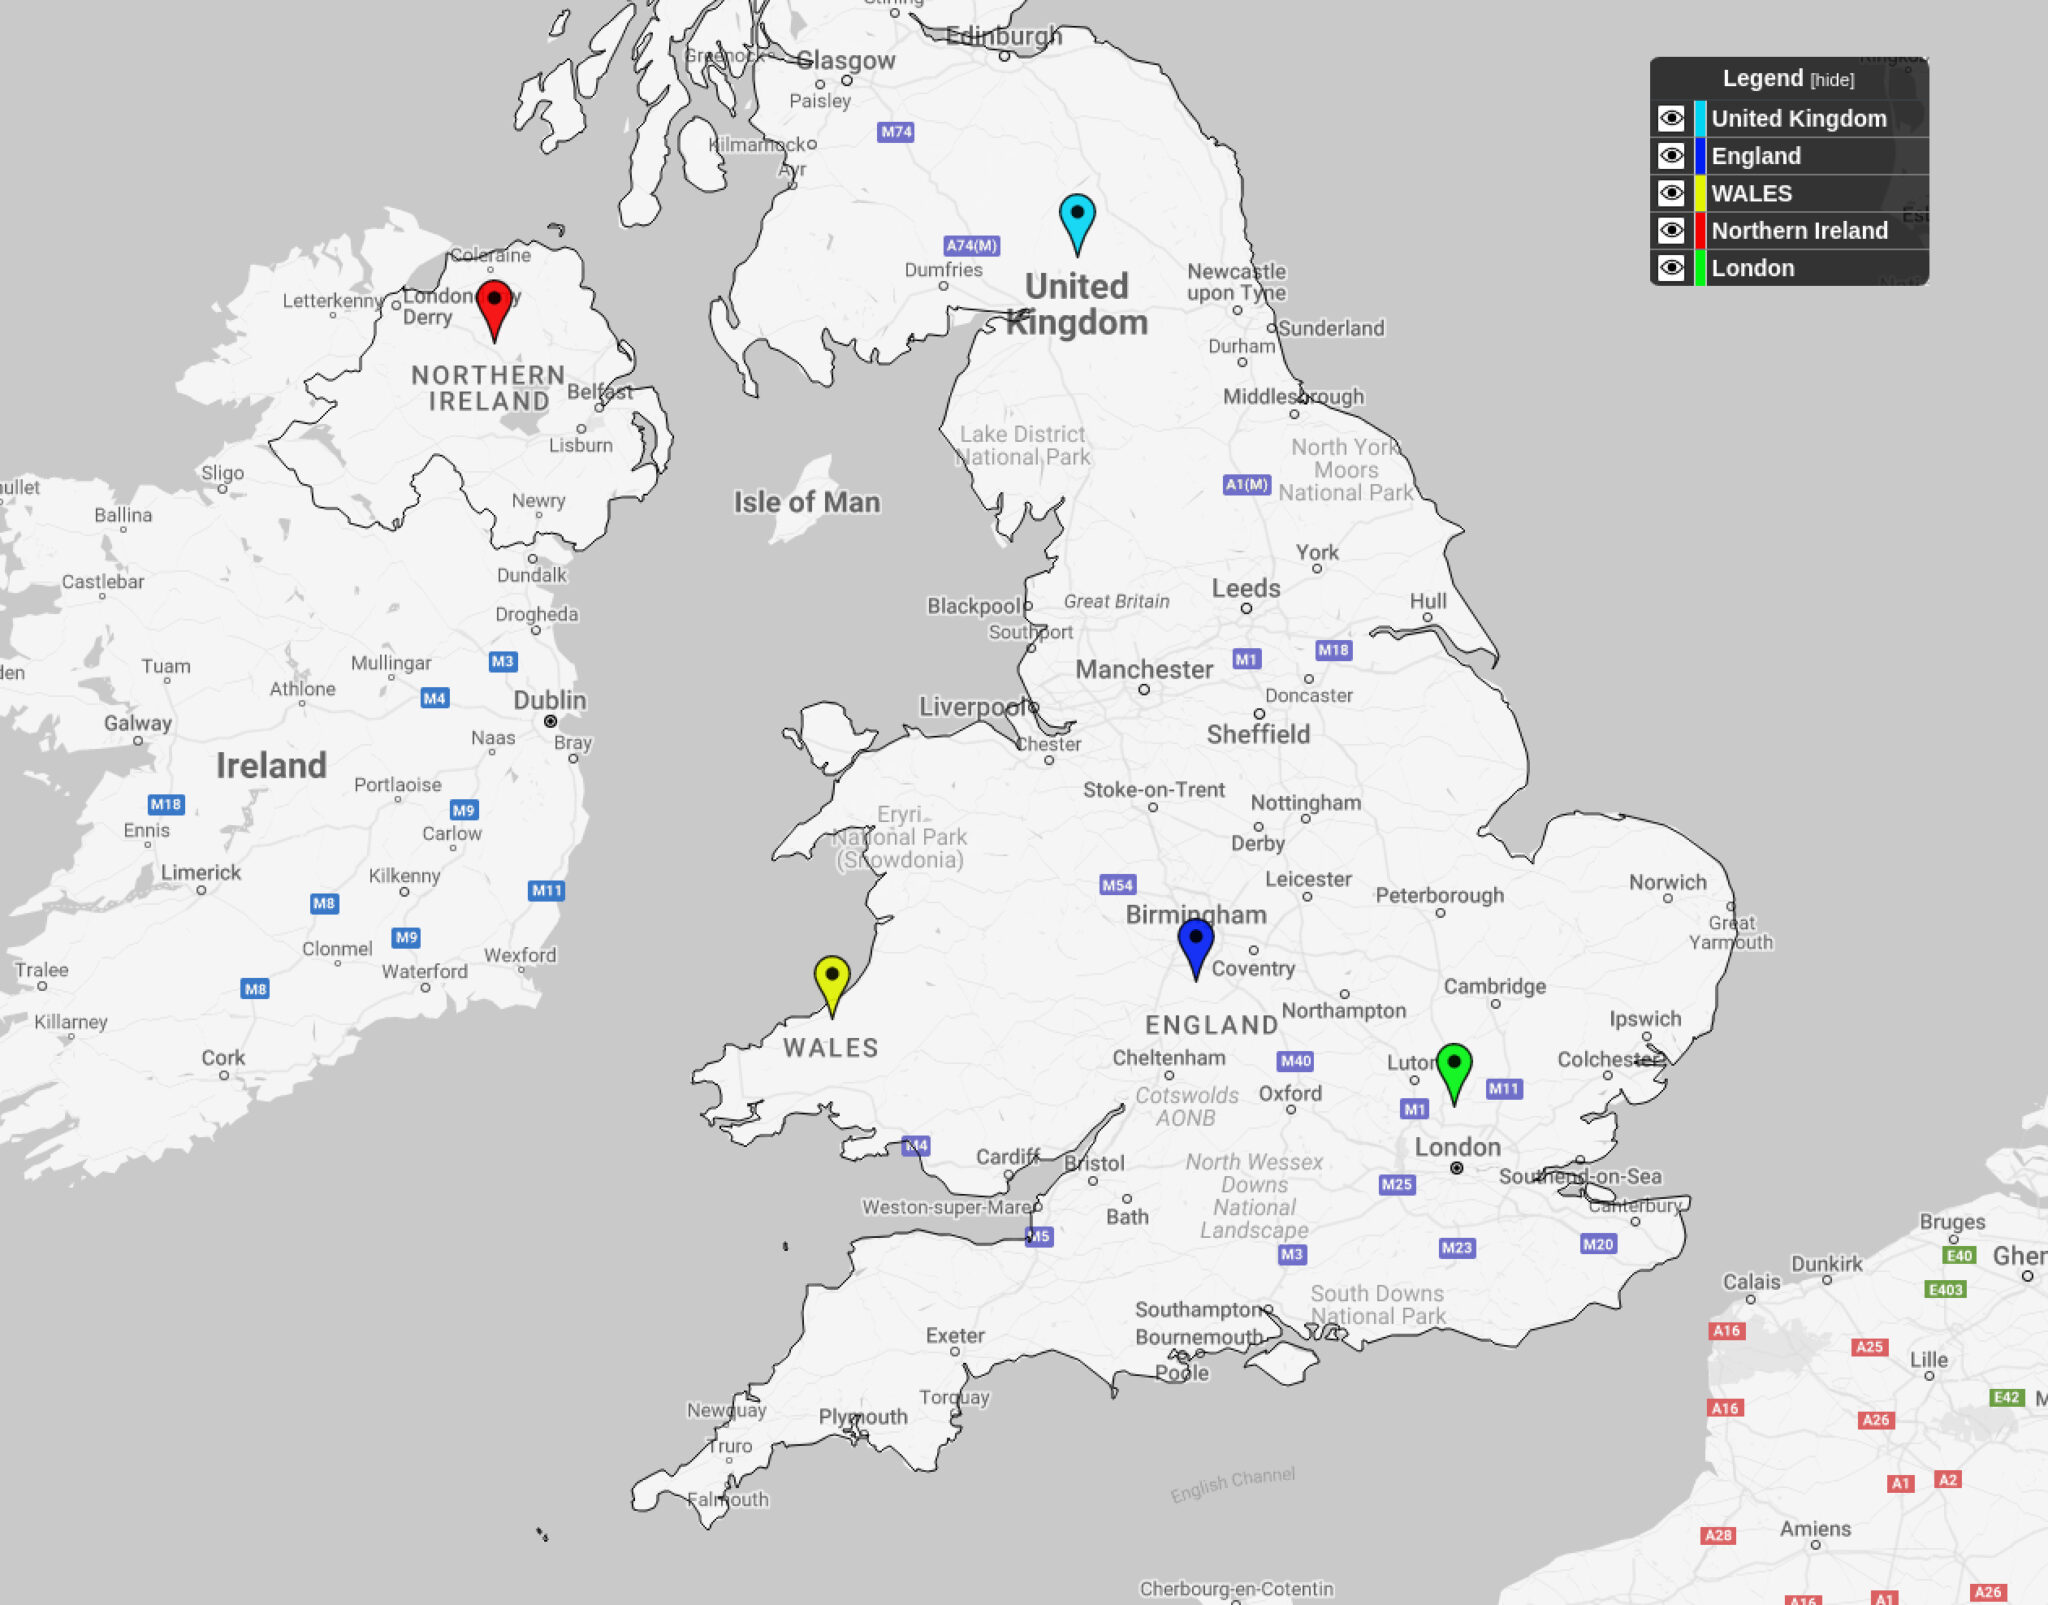Toggle visibility eye for England
Screen dimensions: 2048x1605
[1671, 156]
